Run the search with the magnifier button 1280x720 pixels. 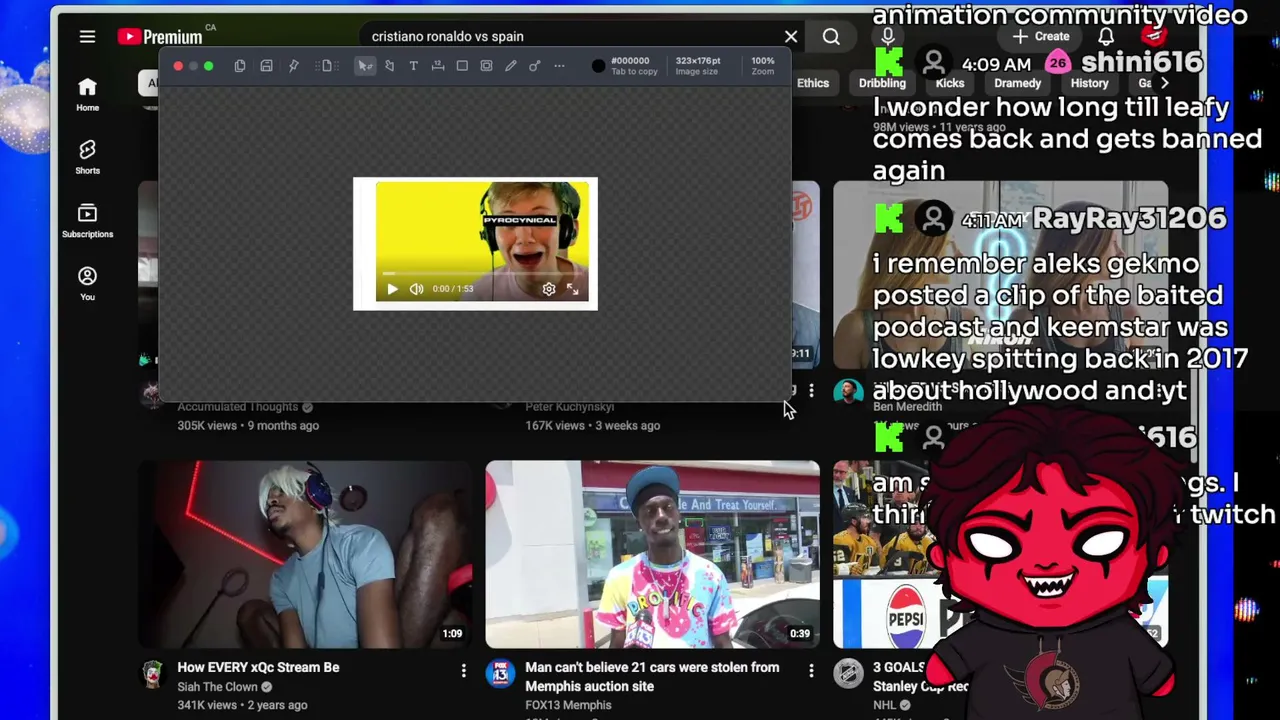tap(831, 37)
